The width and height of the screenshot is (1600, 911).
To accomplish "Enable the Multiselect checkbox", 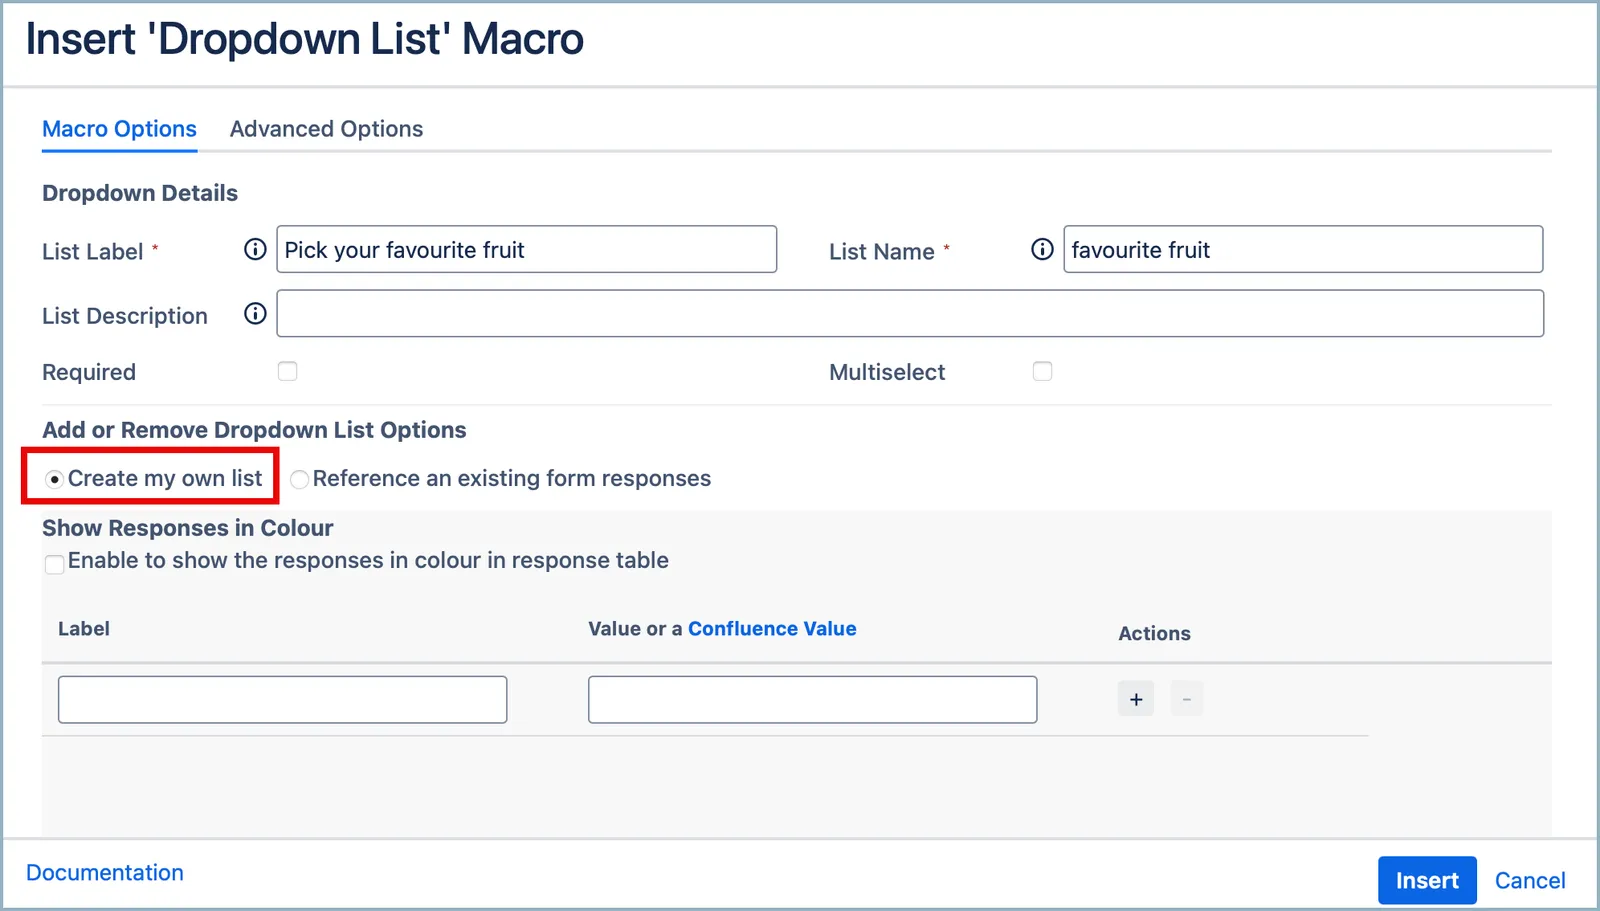I will pyautogui.click(x=1042, y=371).
